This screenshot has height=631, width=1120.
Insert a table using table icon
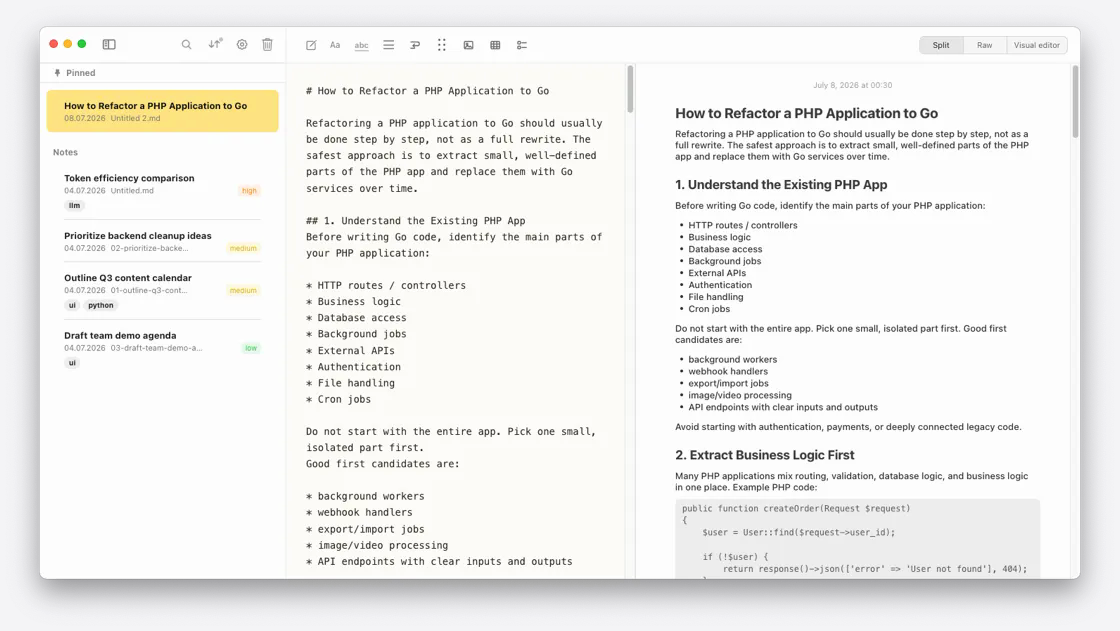(x=495, y=45)
